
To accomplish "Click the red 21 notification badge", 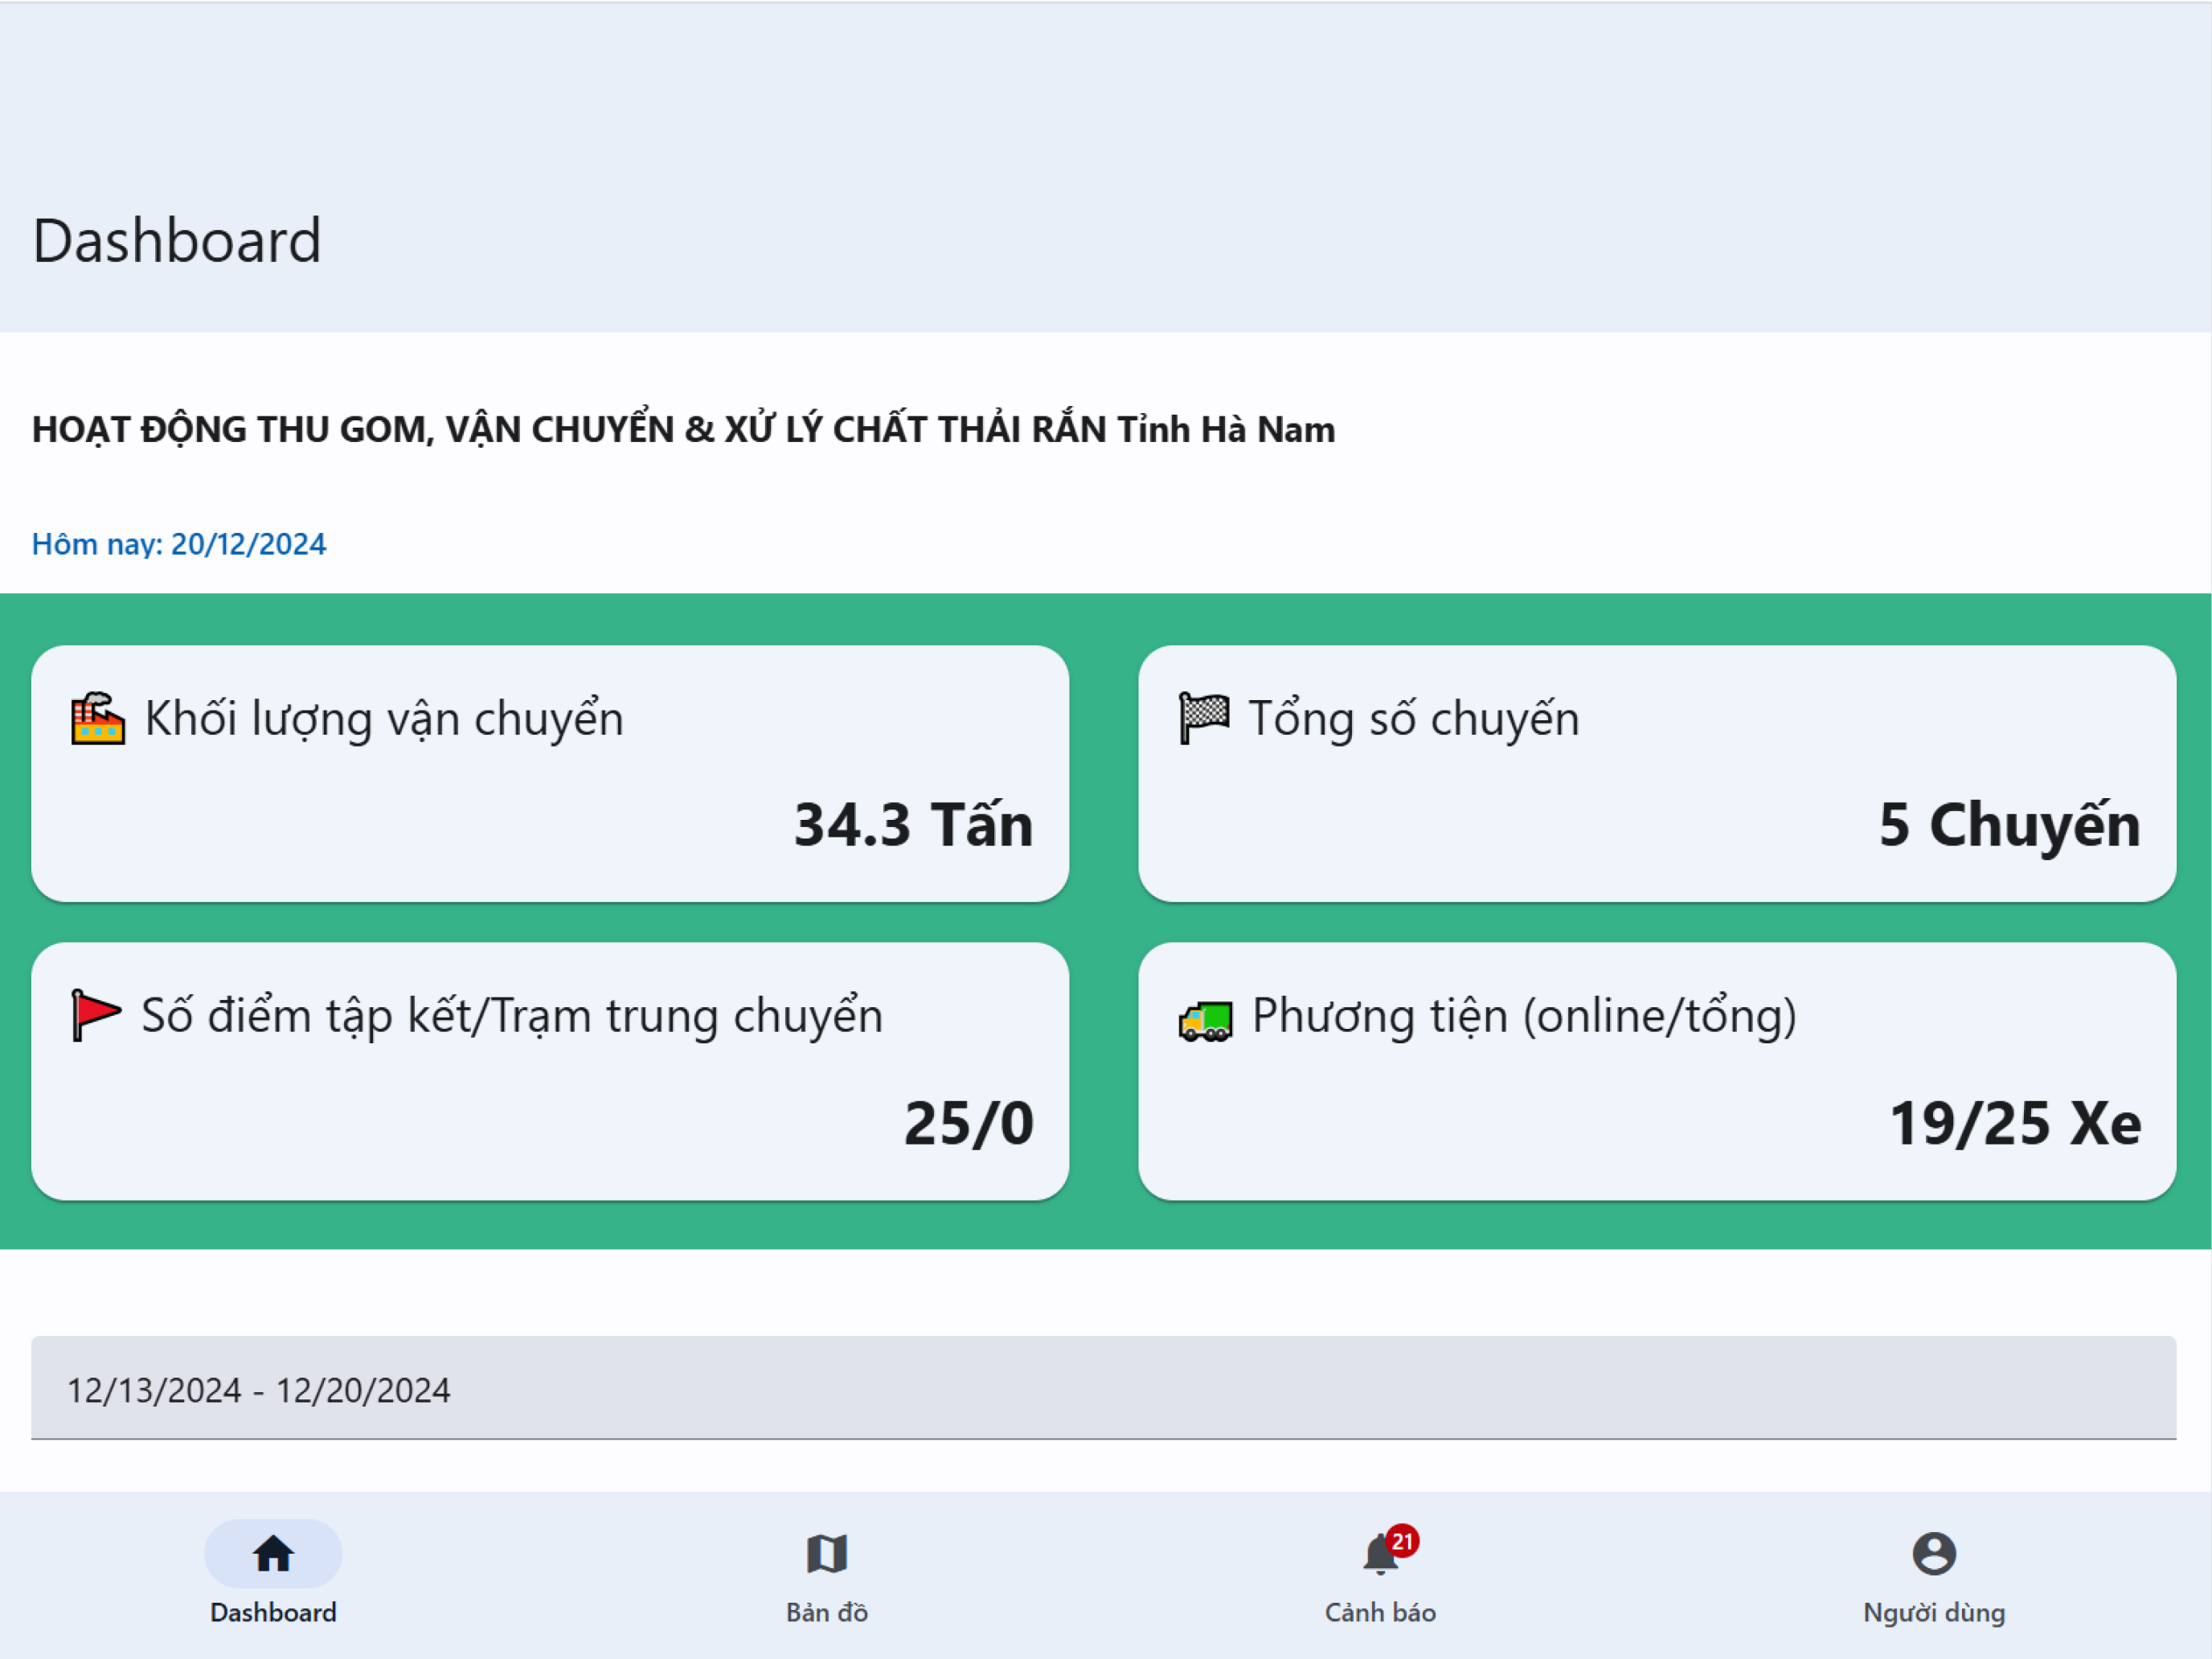I will tap(1402, 1541).
